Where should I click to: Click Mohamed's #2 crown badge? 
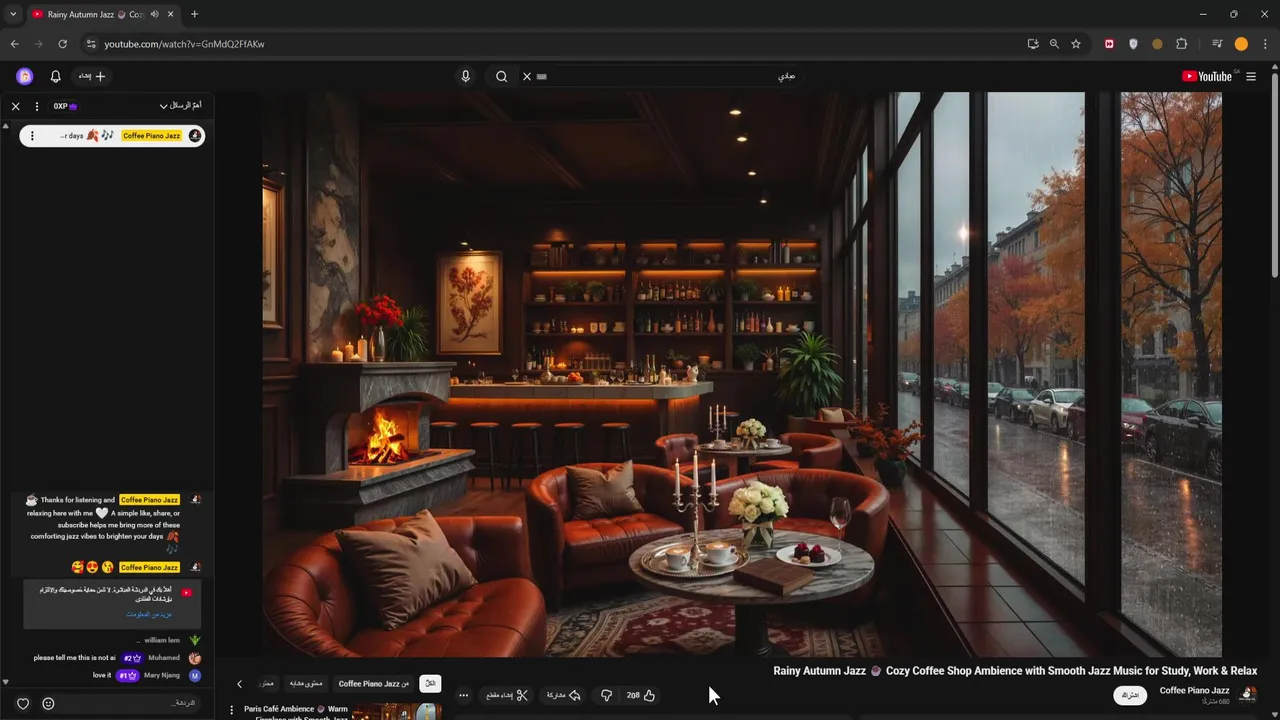(131, 658)
